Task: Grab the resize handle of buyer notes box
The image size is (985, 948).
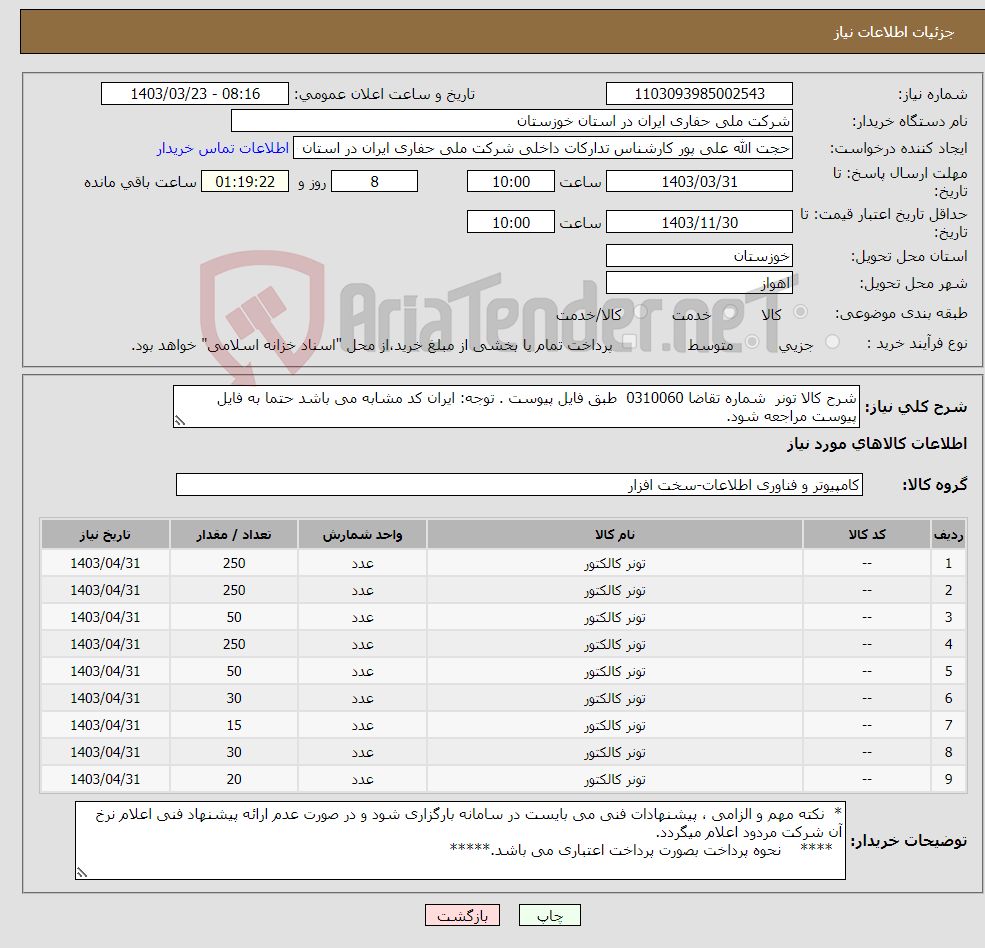Action: (82, 872)
